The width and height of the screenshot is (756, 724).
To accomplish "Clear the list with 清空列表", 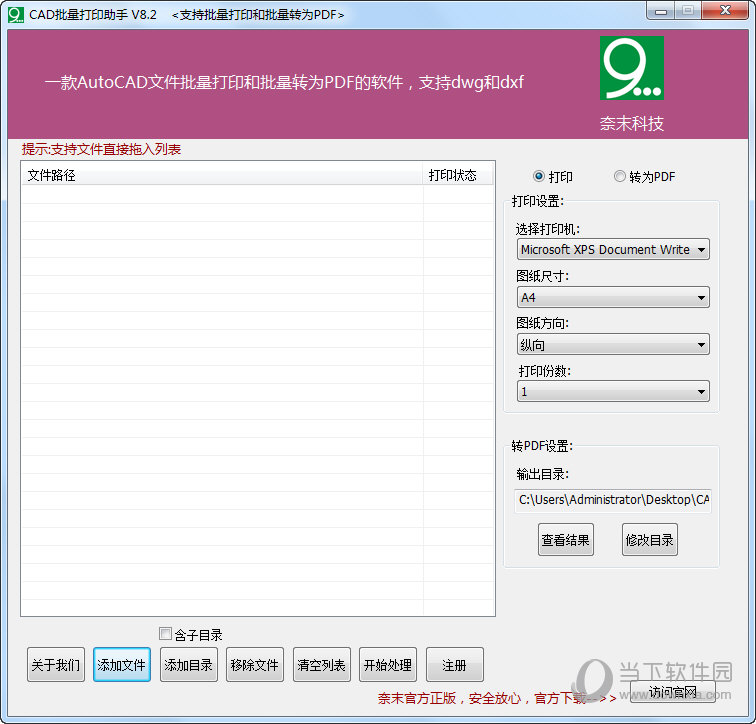I will pyautogui.click(x=322, y=665).
